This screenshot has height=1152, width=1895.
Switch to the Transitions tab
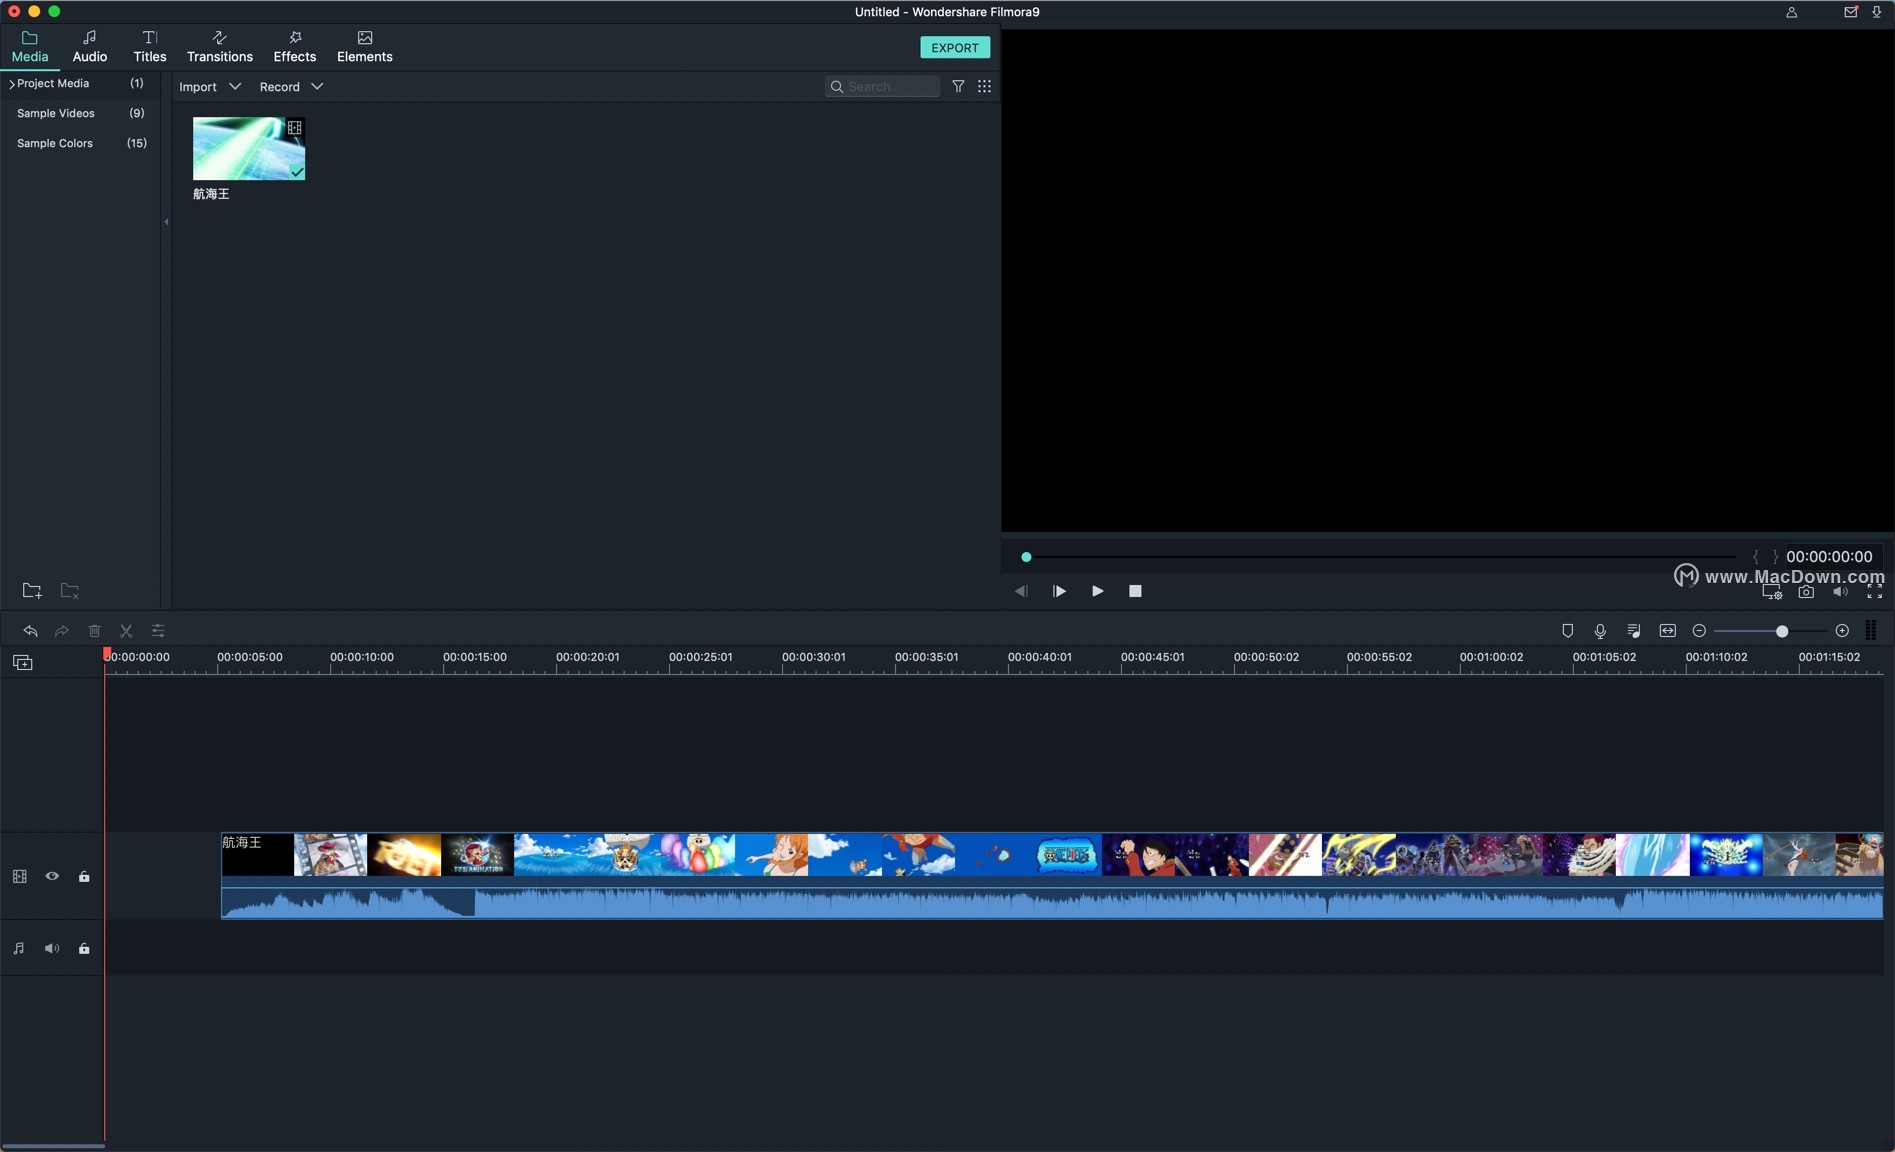click(219, 46)
